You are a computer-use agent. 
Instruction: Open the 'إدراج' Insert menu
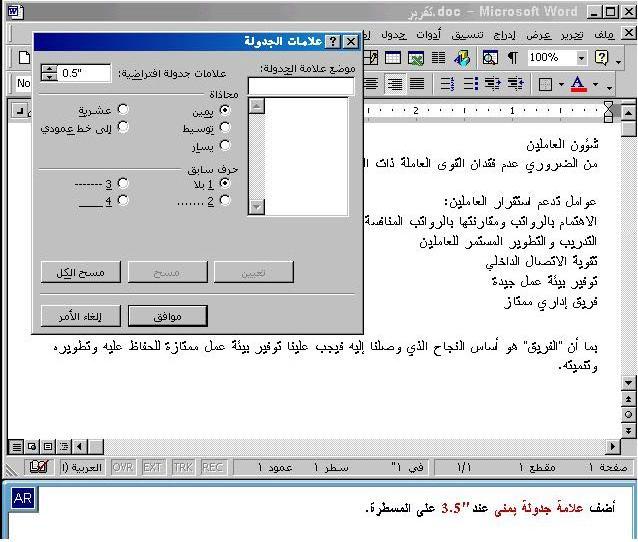click(x=507, y=34)
